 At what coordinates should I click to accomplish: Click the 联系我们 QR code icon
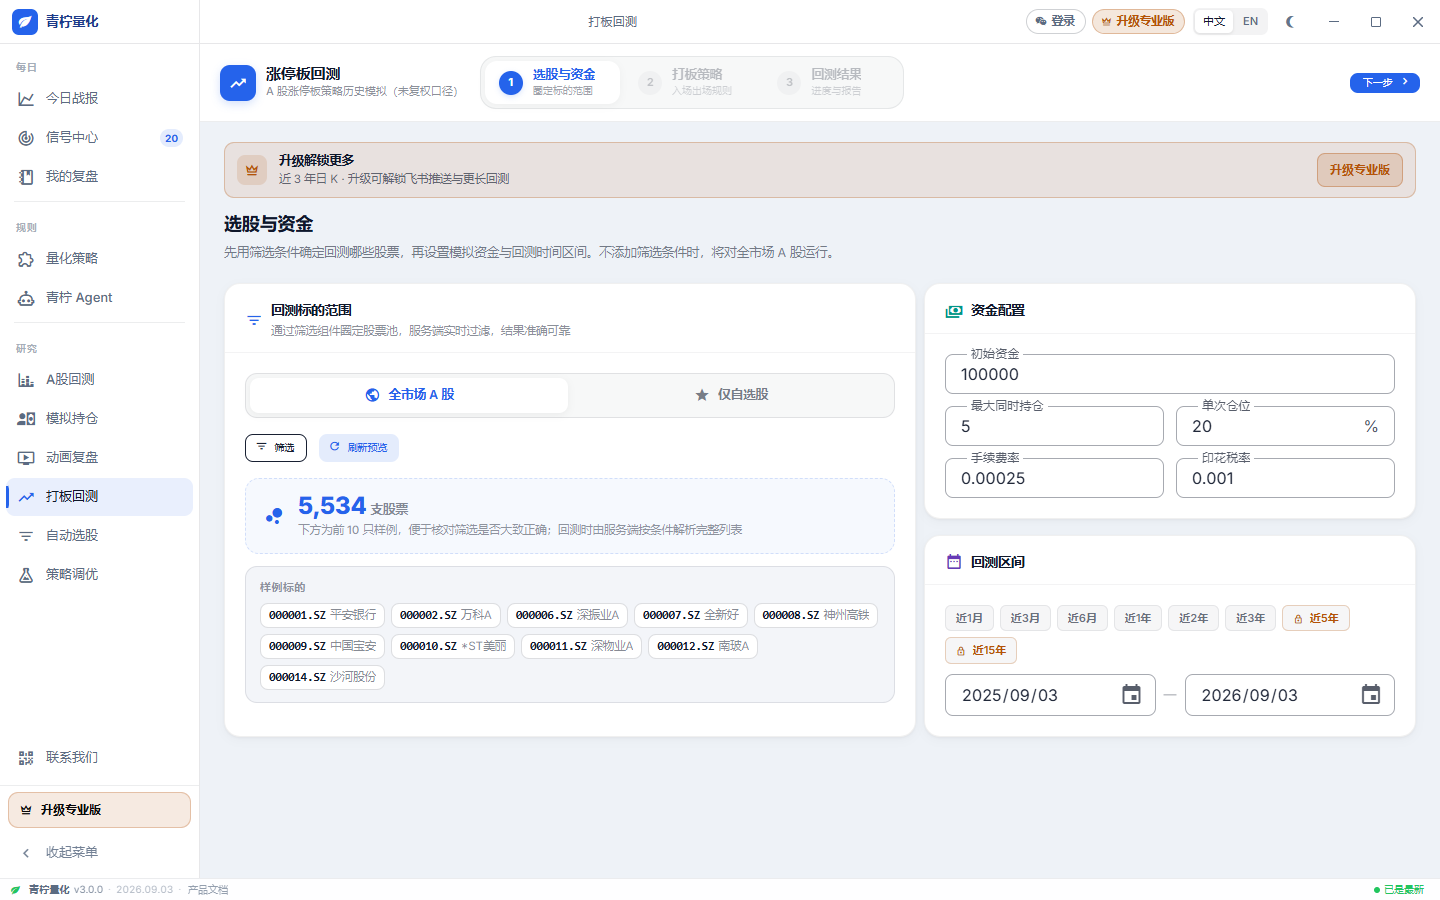point(26,758)
